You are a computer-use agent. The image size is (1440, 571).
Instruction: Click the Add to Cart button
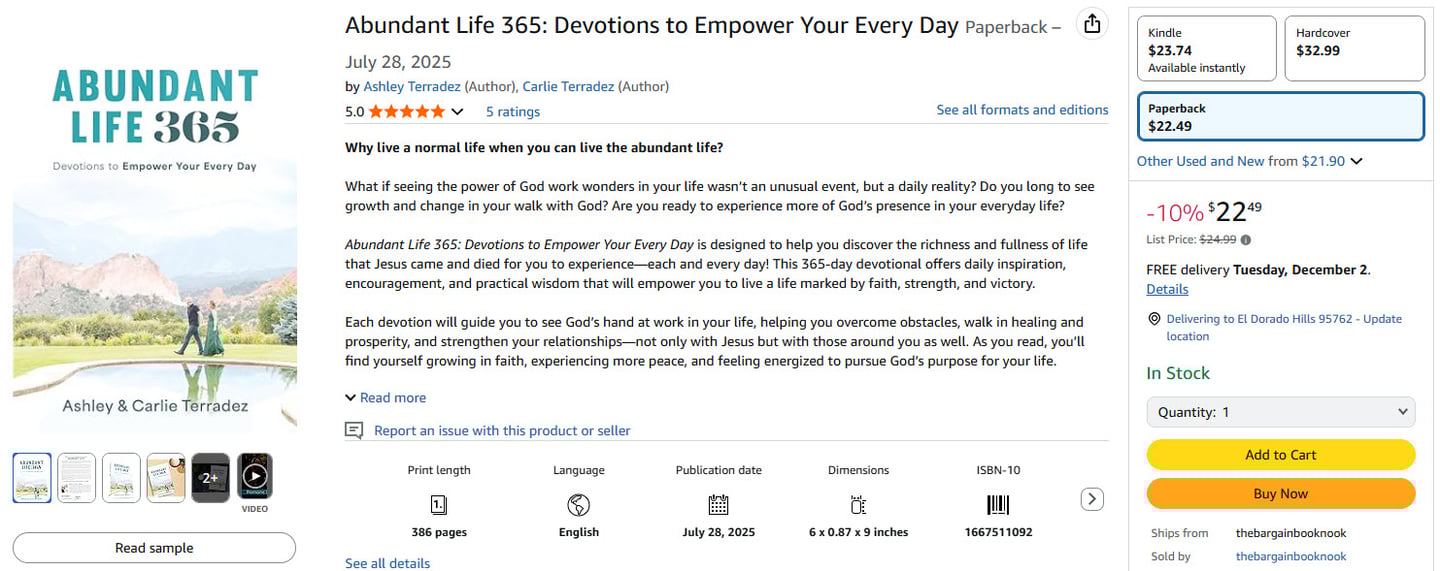(1280, 455)
